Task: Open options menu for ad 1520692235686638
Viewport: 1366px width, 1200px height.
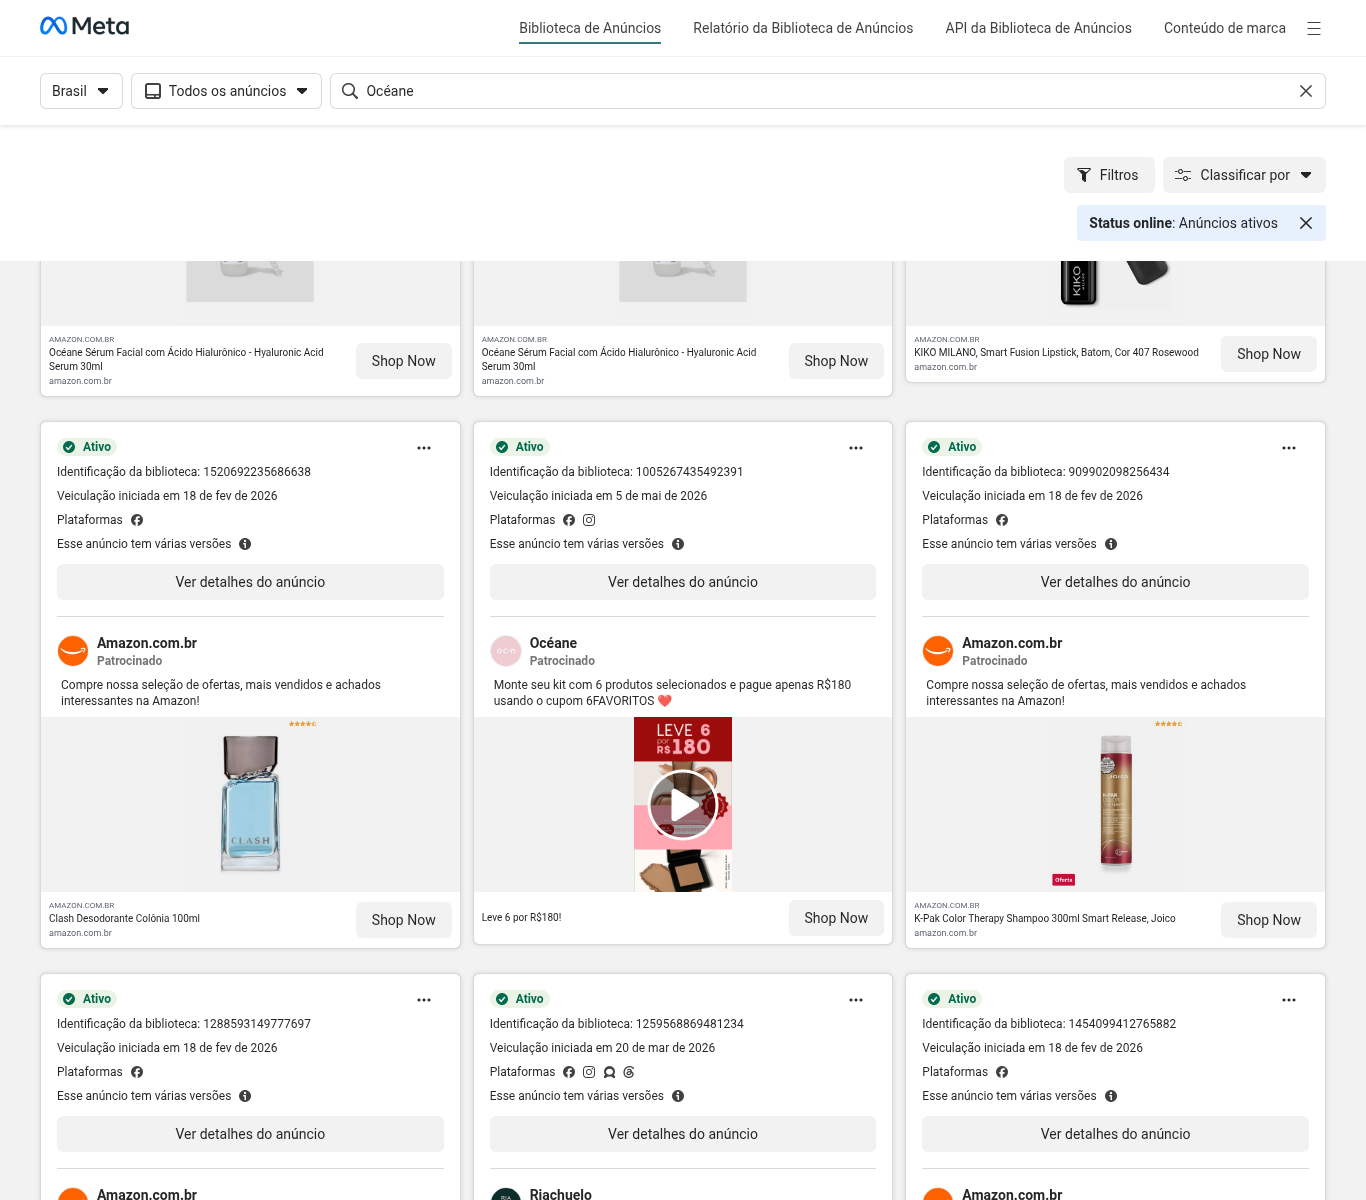Action: 424,448
